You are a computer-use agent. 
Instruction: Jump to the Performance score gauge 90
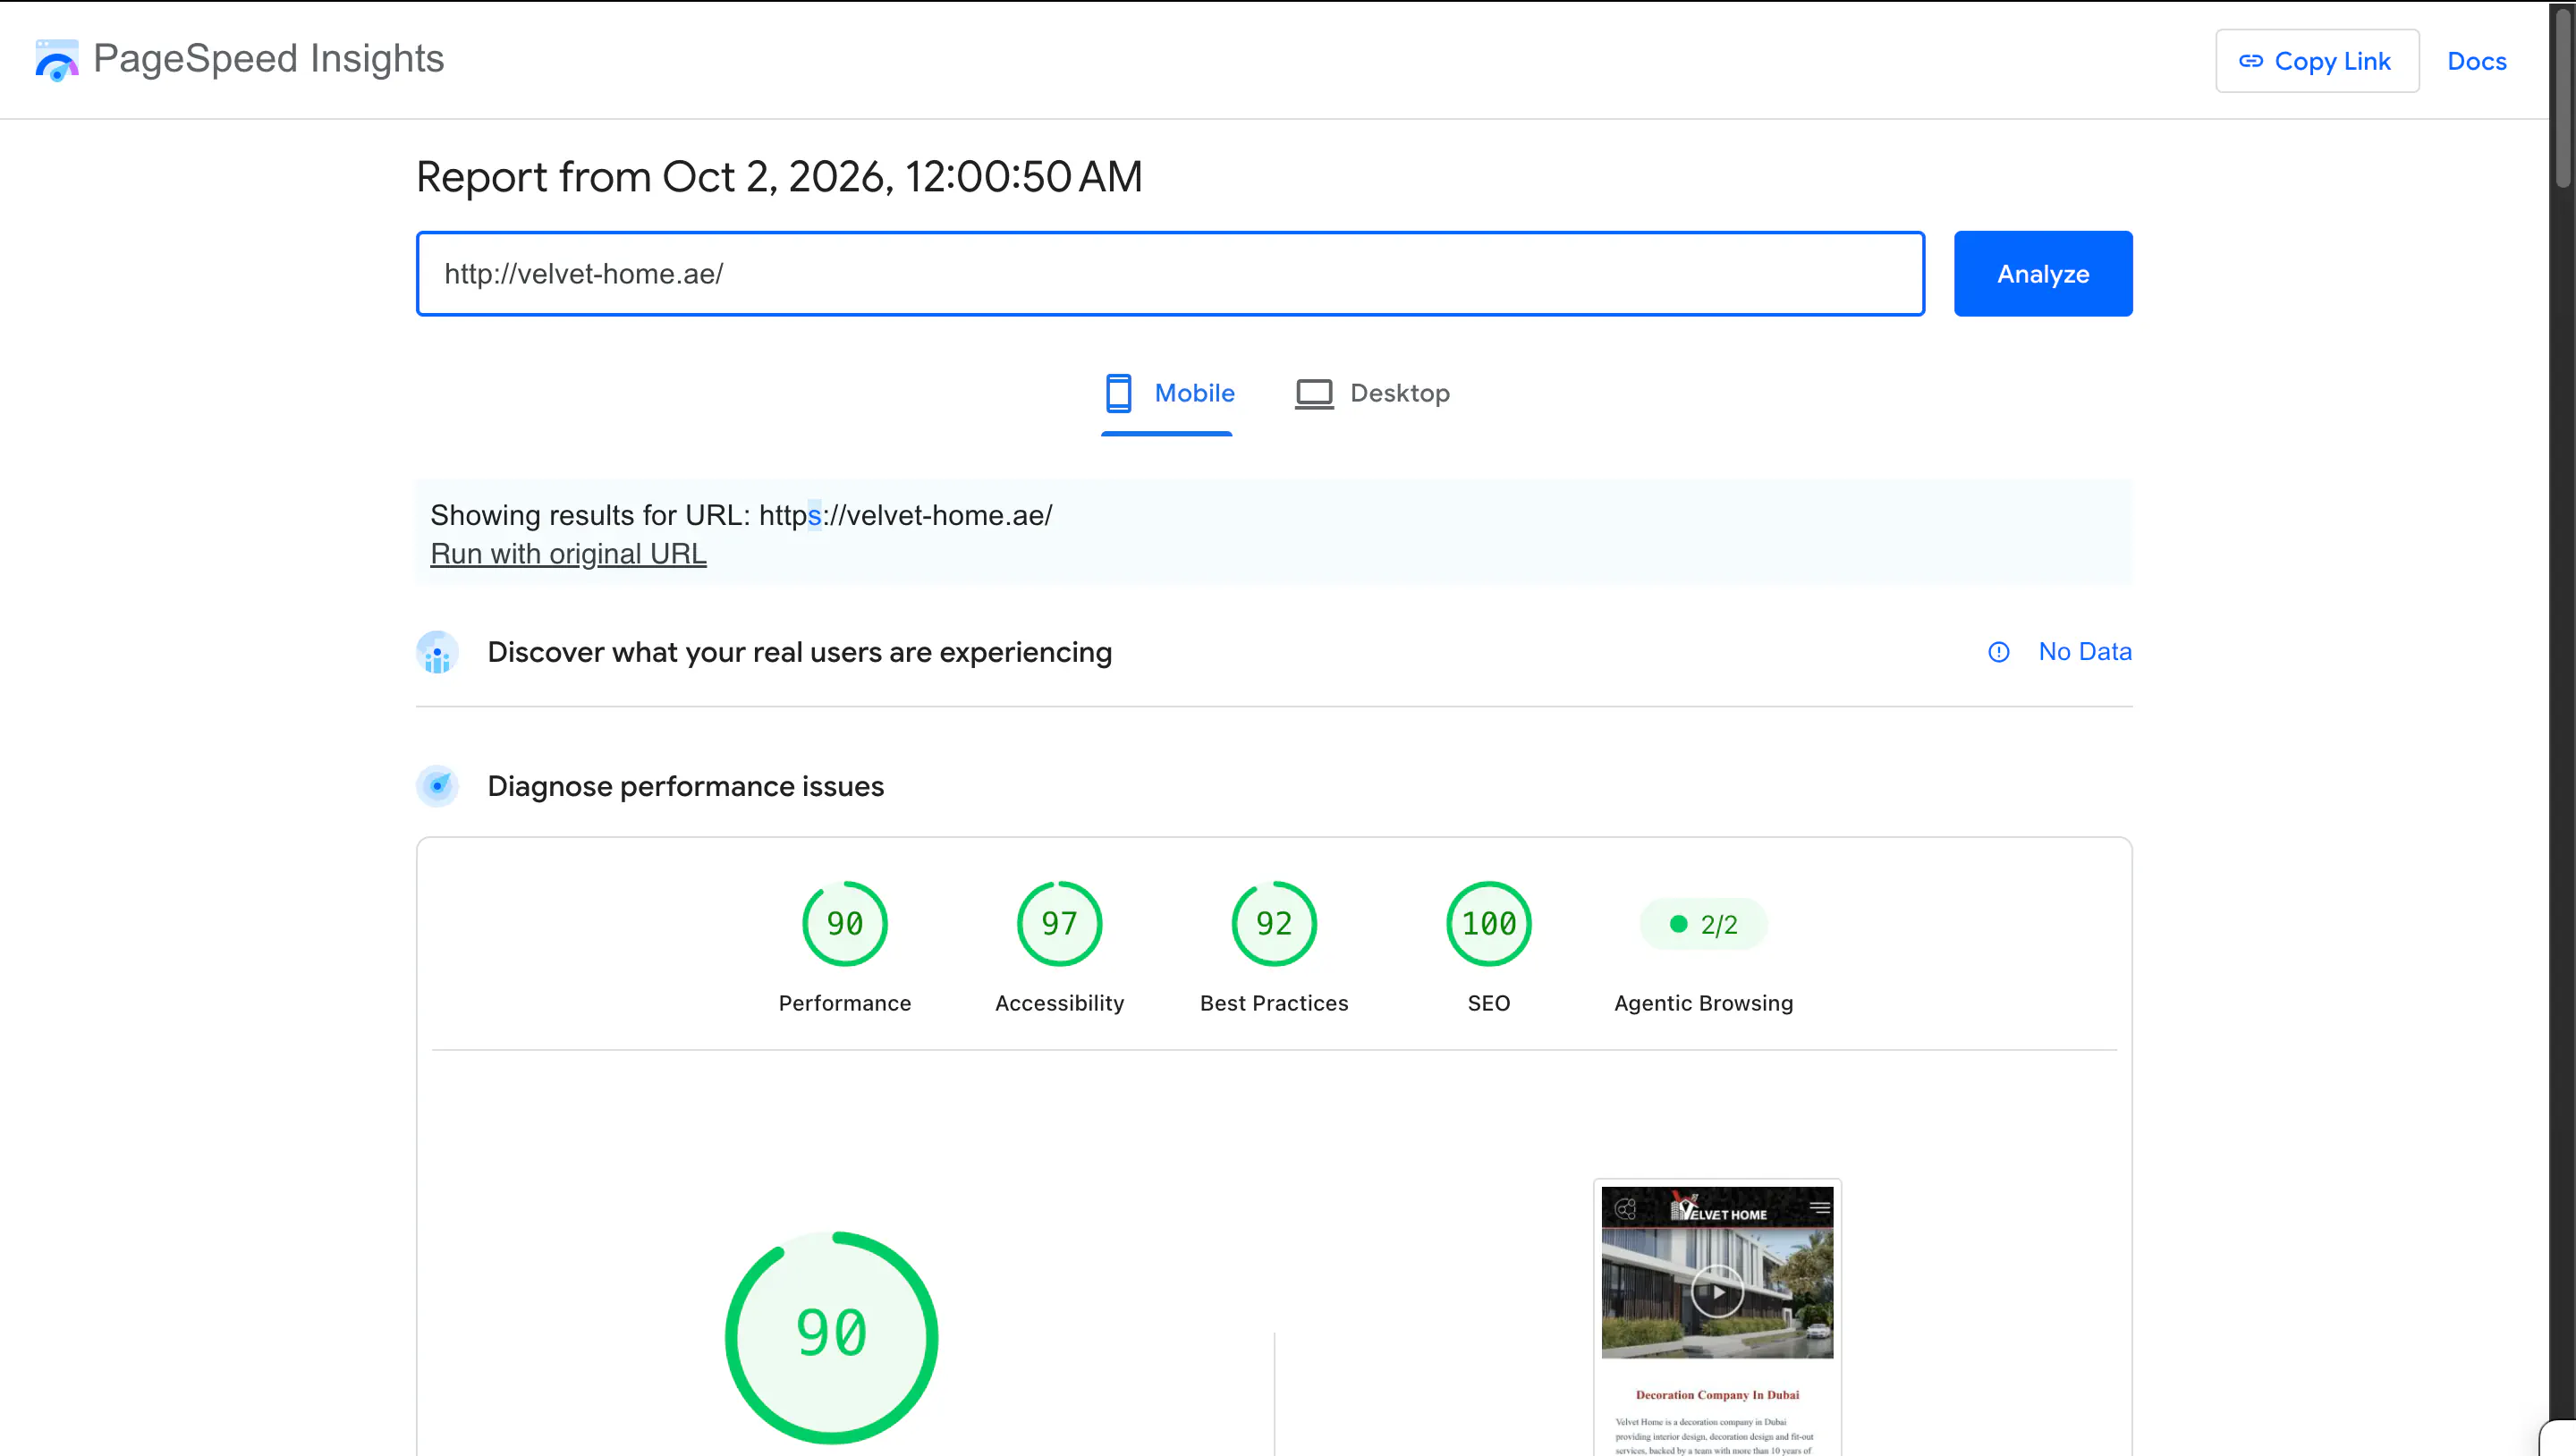[844, 923]
